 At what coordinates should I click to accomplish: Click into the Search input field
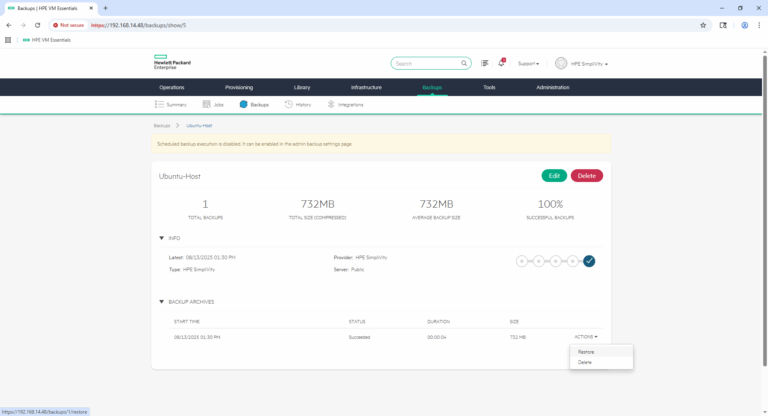coord(424,63)
